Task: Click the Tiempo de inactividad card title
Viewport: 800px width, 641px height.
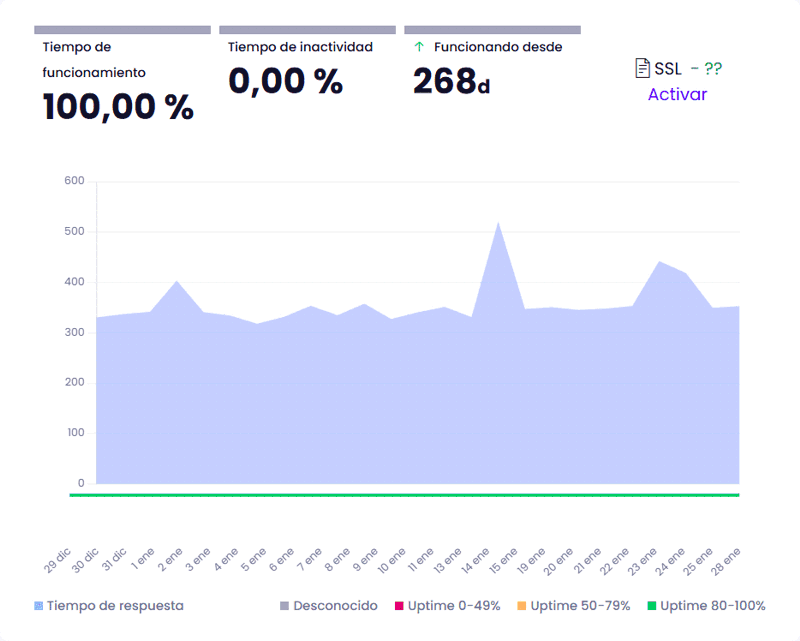Action: click(300, 47)
